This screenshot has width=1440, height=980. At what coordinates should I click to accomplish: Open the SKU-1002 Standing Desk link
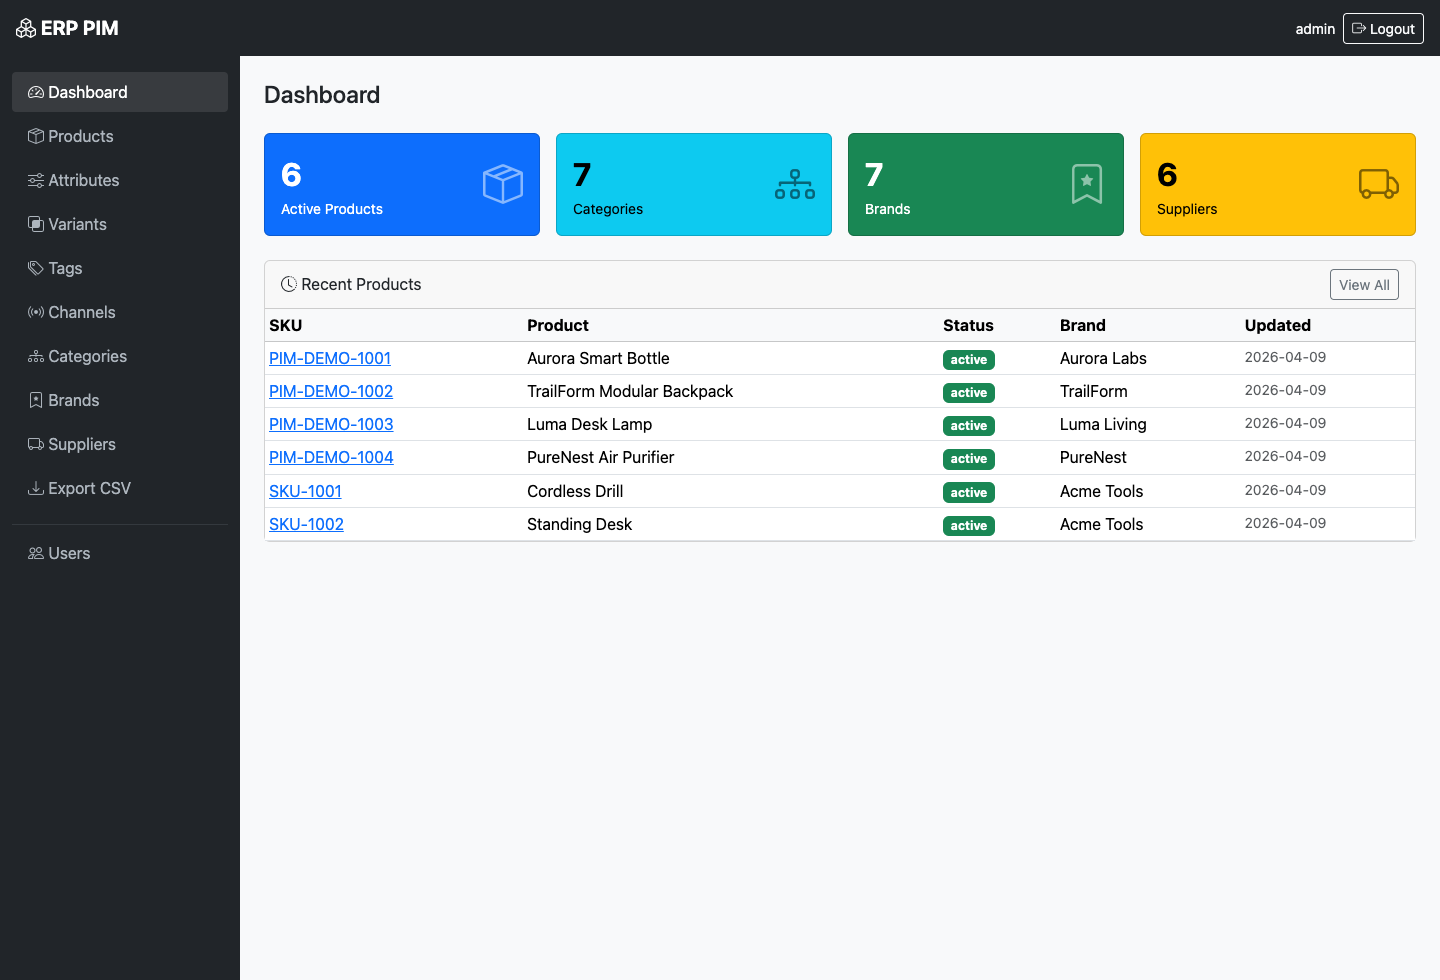point(306,524)
